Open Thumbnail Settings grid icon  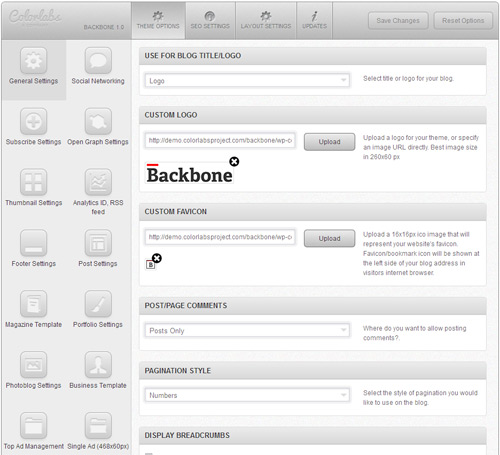click(33, 182)
